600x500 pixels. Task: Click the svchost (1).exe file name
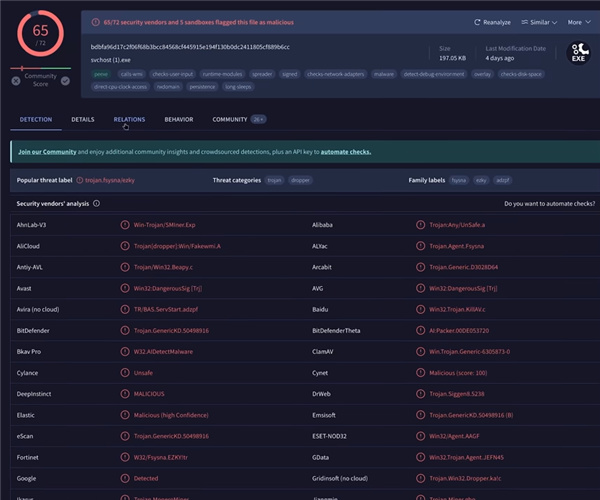pos(111,60)
